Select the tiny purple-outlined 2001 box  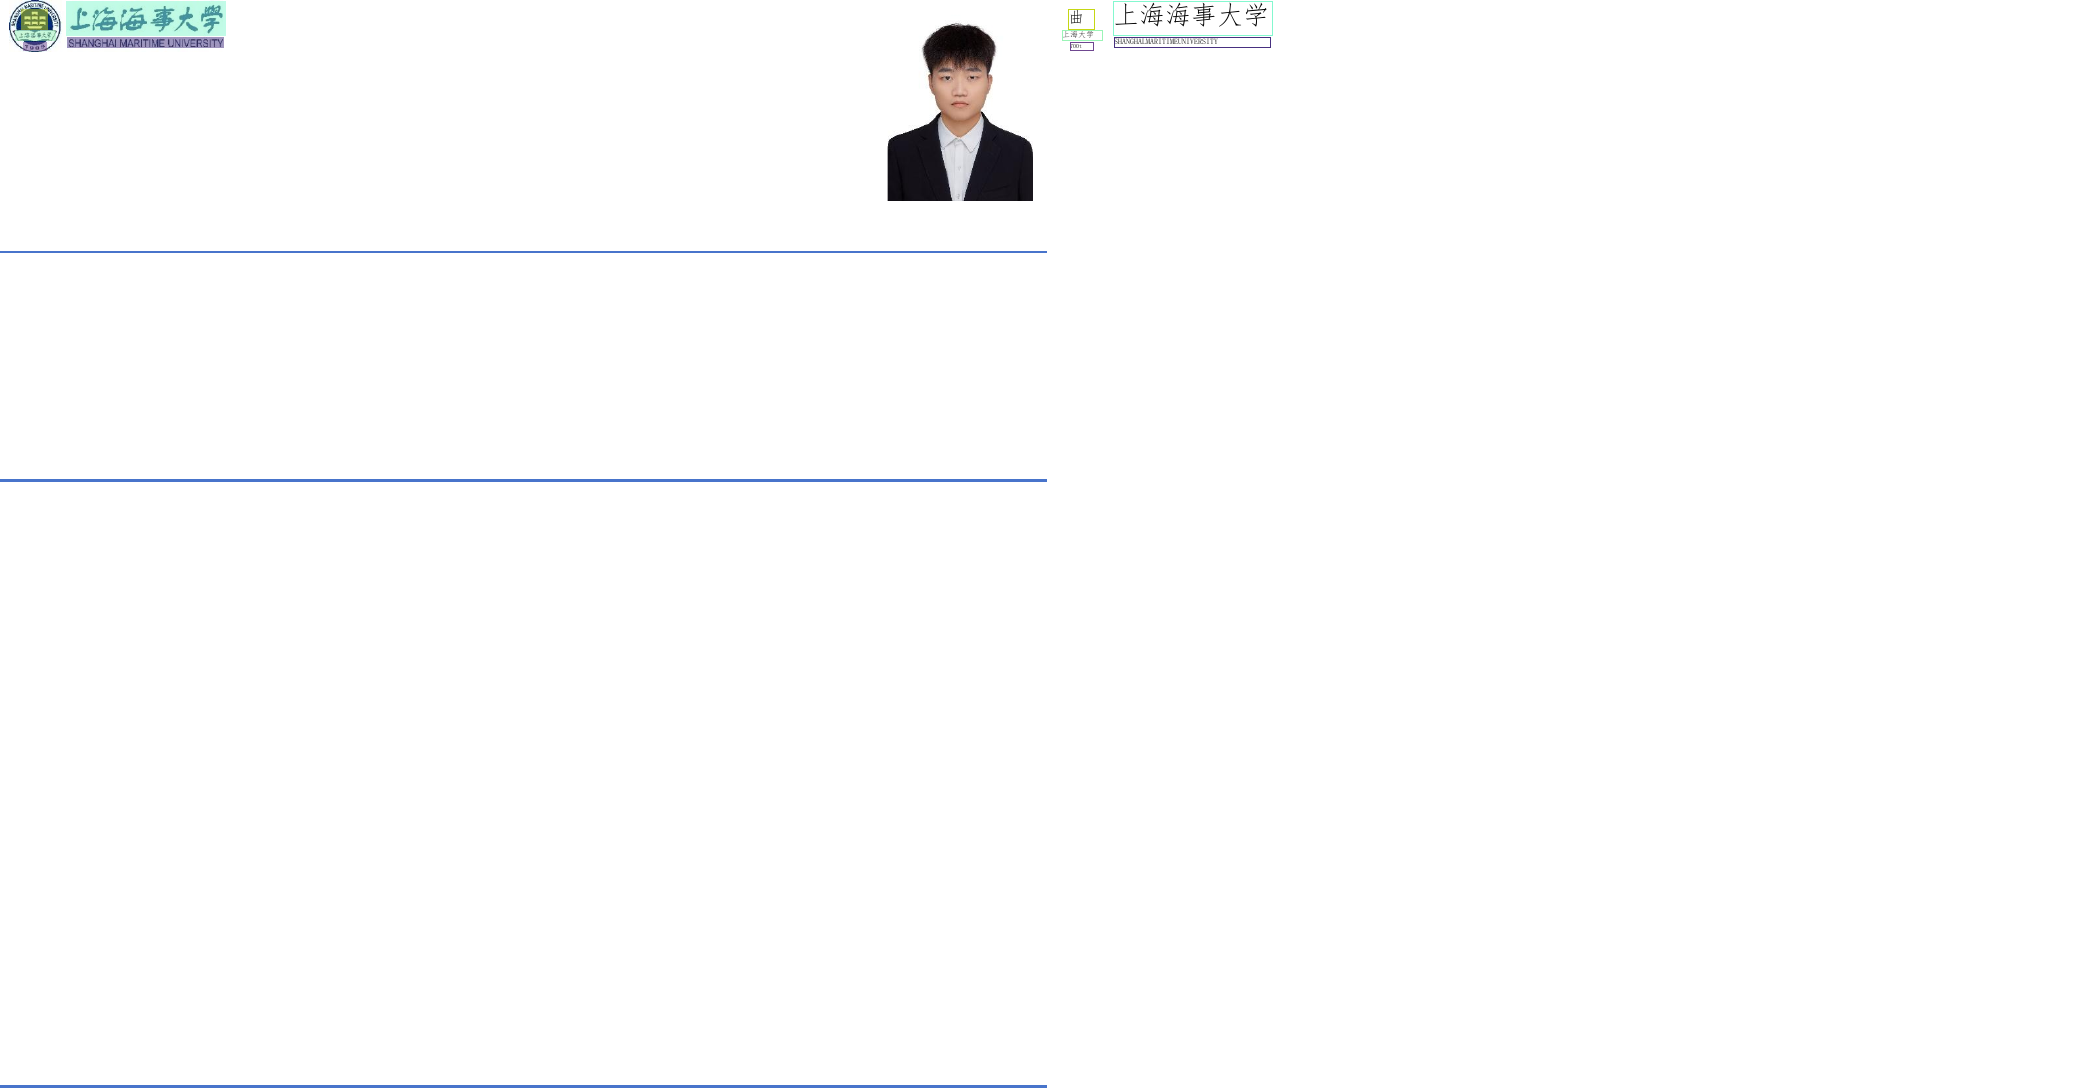(x=1081, y=46)
